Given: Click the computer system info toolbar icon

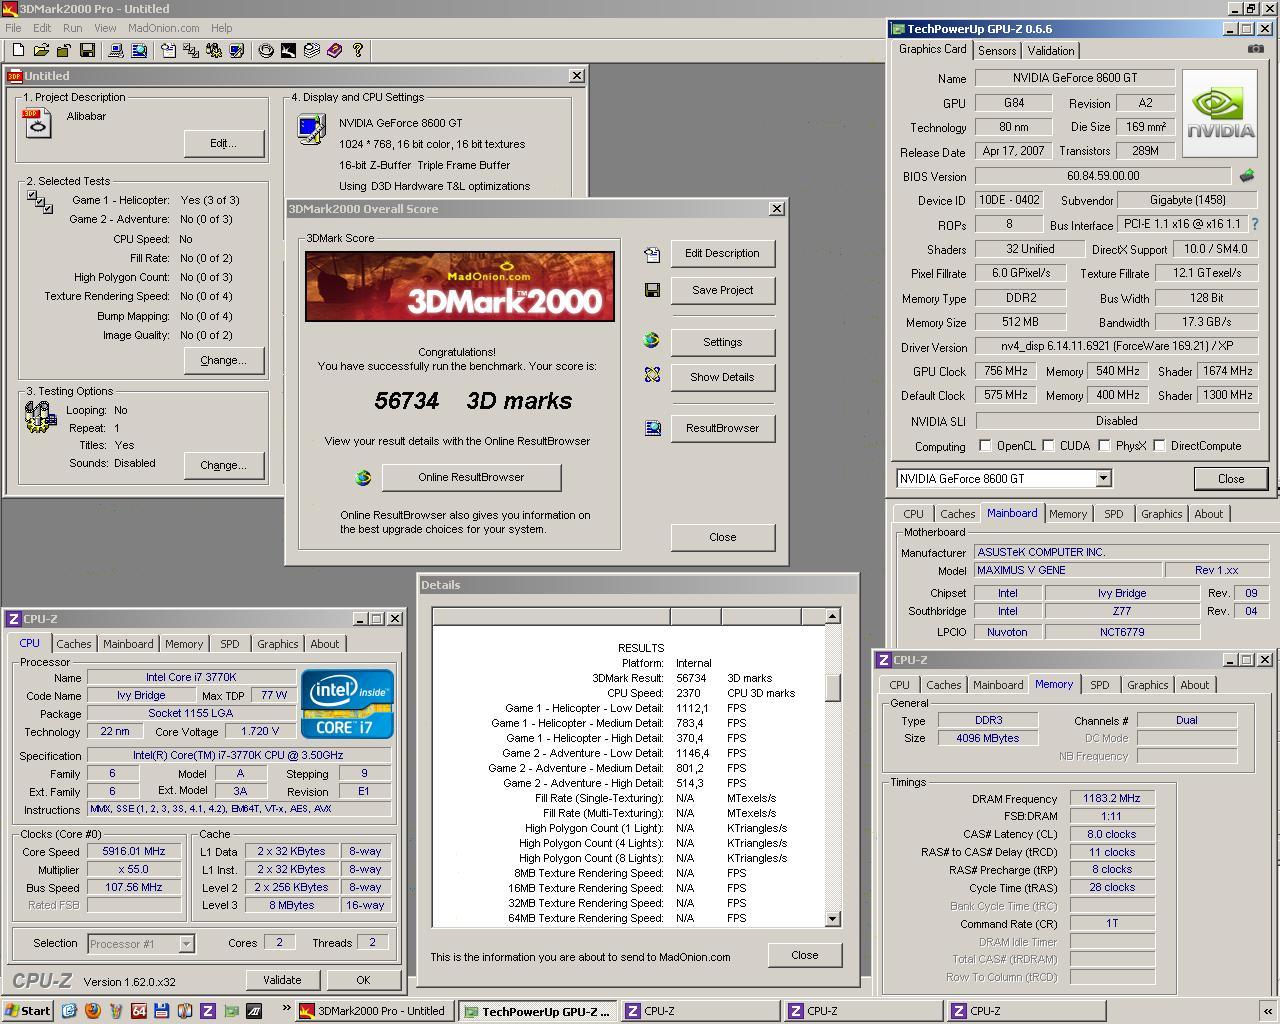Looking at the screenshot, I should coord(115,50).
